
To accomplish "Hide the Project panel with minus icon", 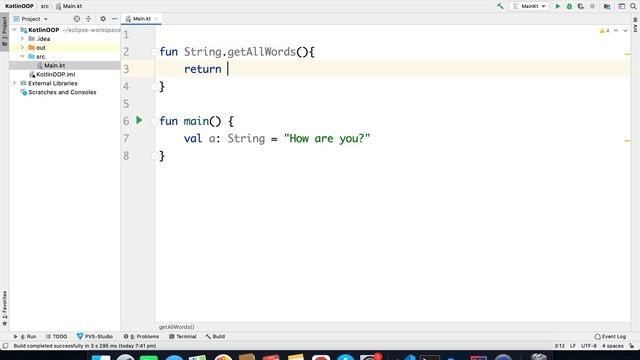I will [114, 19].
